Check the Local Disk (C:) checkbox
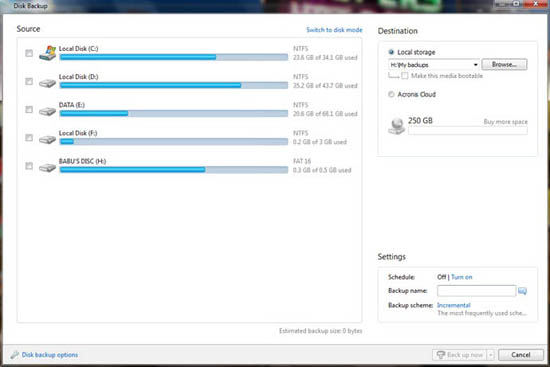 pyautogui.click(x=29, y=53)
